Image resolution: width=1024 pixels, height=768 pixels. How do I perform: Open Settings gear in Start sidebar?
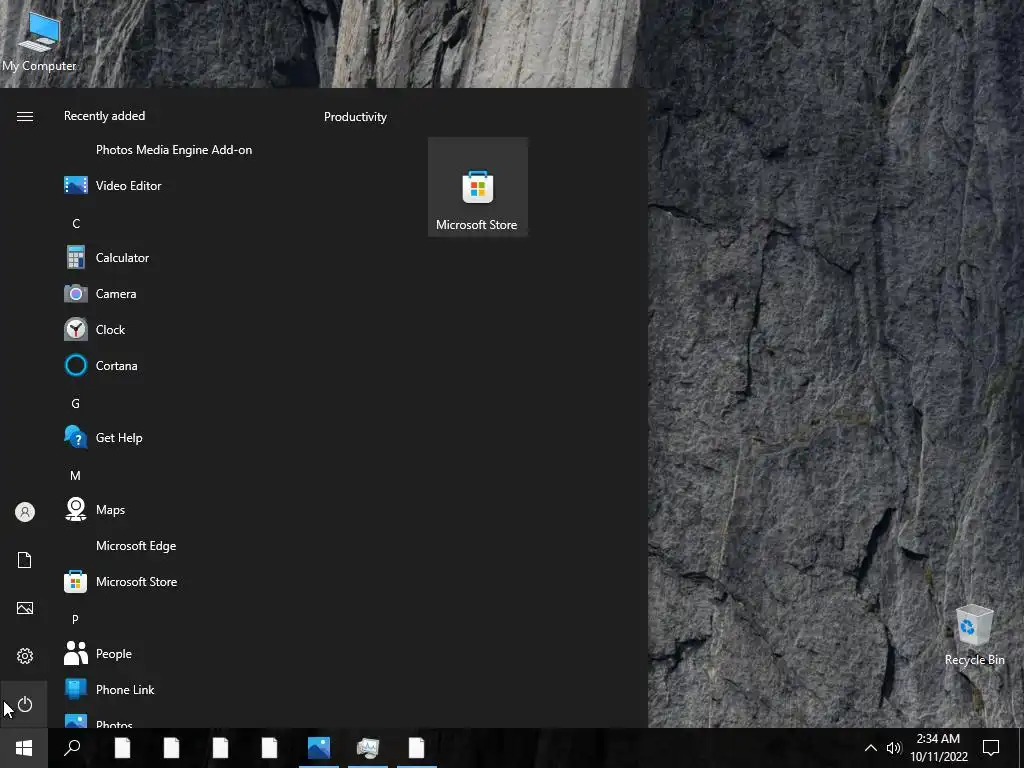(25, 656)
